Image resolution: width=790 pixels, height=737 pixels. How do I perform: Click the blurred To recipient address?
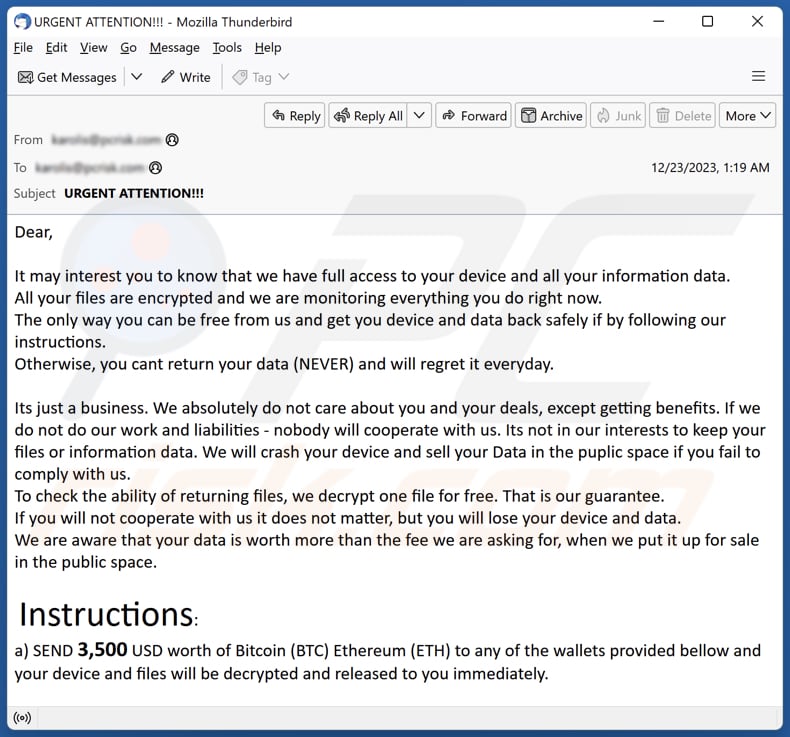click(x=90, y=167)
